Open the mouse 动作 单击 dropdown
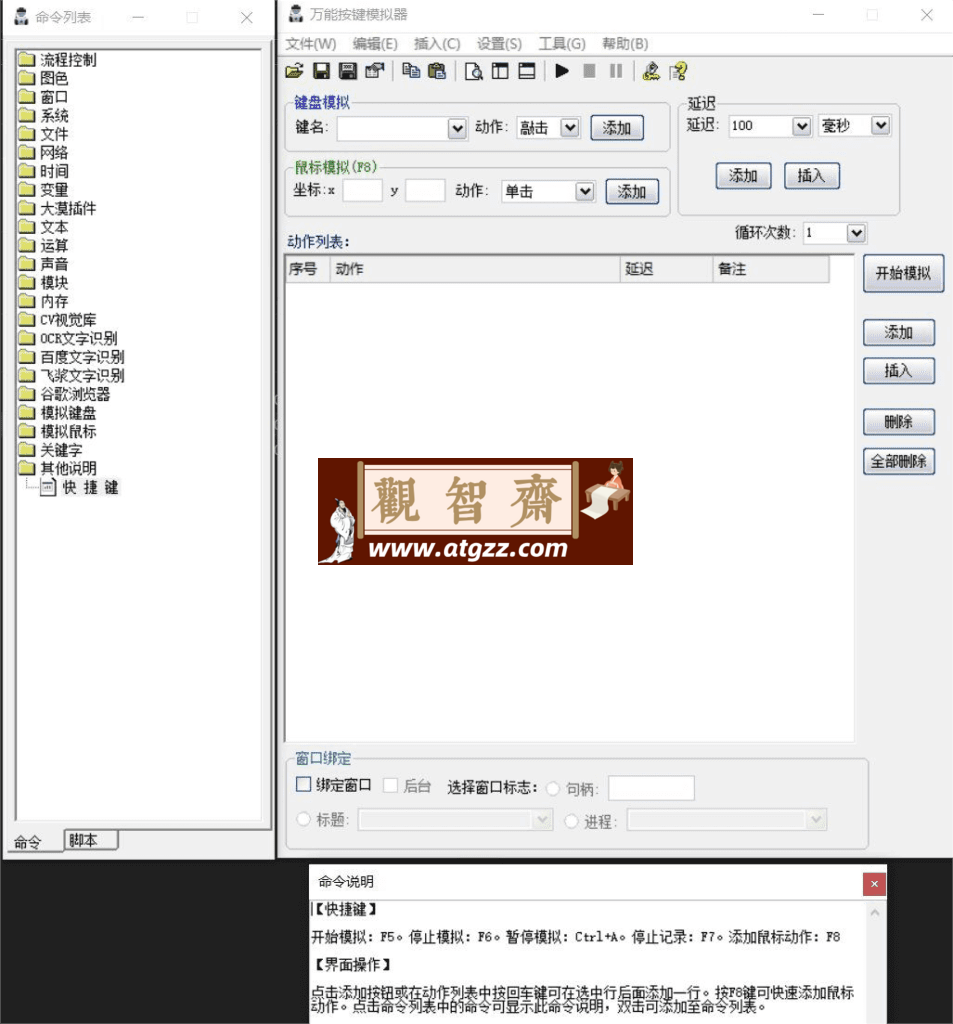Screen dimensions: 953x1024 [585, 191]
